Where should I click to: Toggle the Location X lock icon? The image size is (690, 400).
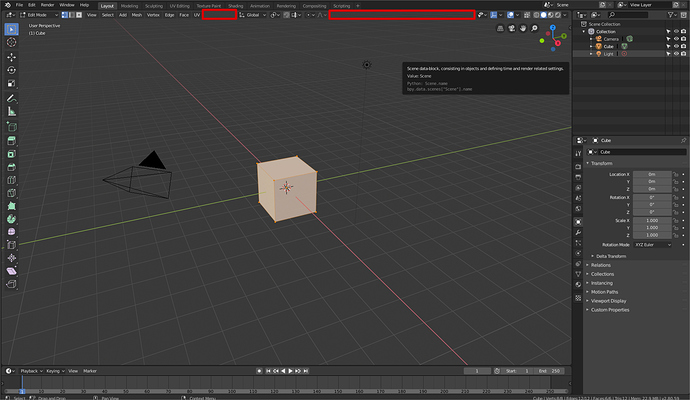click(x=675, y=174)
